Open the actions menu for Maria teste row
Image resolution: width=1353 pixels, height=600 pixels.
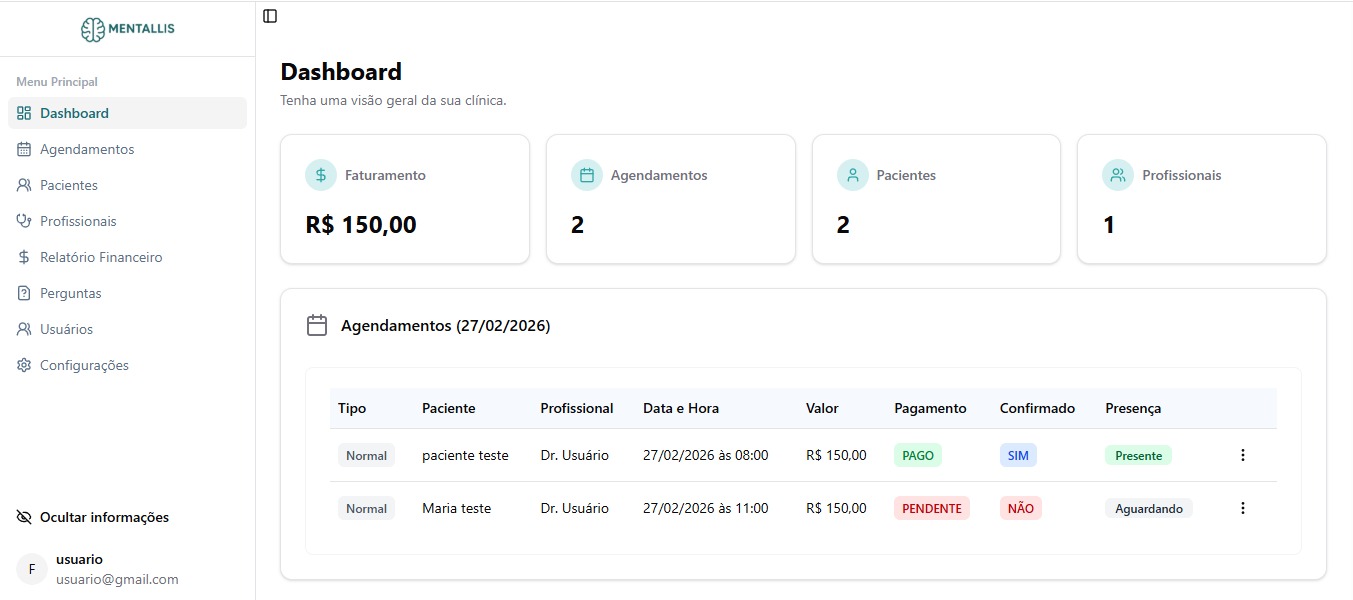tap(1242, 507)
